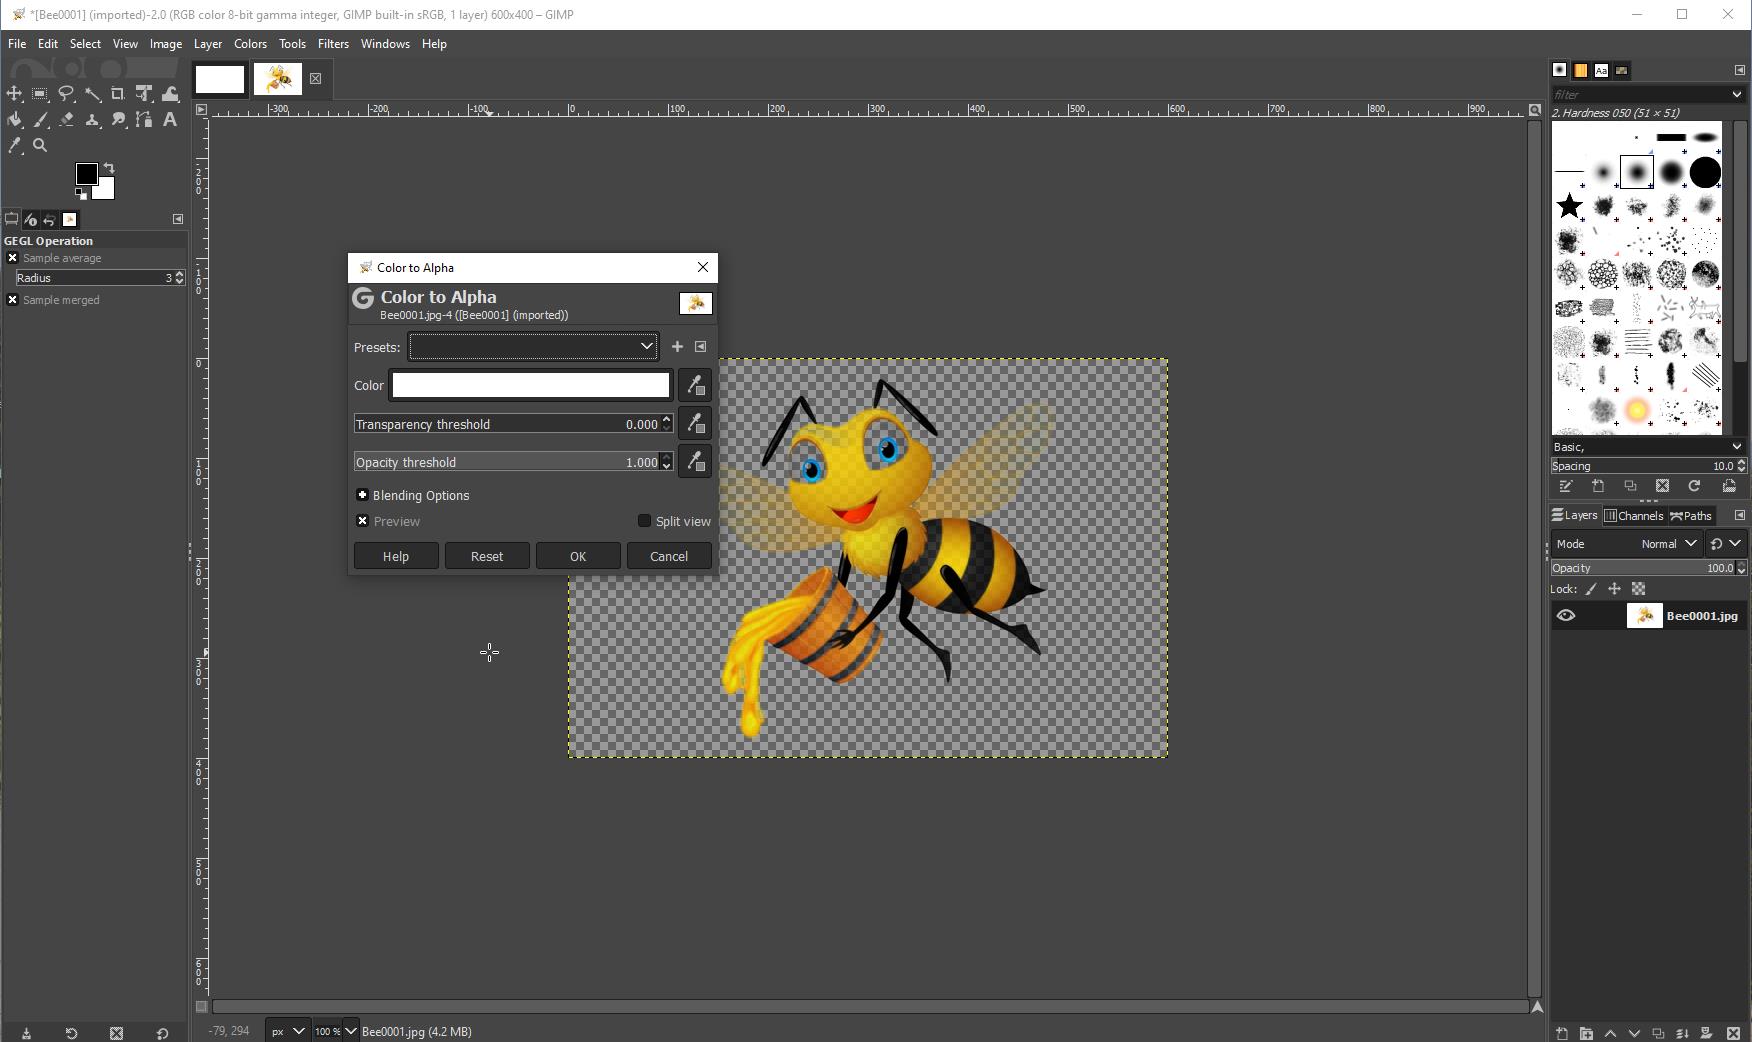Select the Fuzzy Select magic wand tool
The width and height of the screenshot is (1752, 1042).
pos(92,94)
